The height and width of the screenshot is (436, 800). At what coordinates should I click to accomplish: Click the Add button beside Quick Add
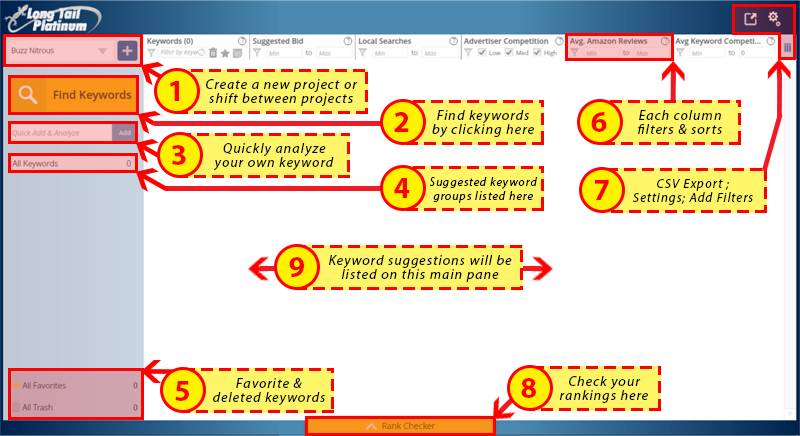point(124,133)
